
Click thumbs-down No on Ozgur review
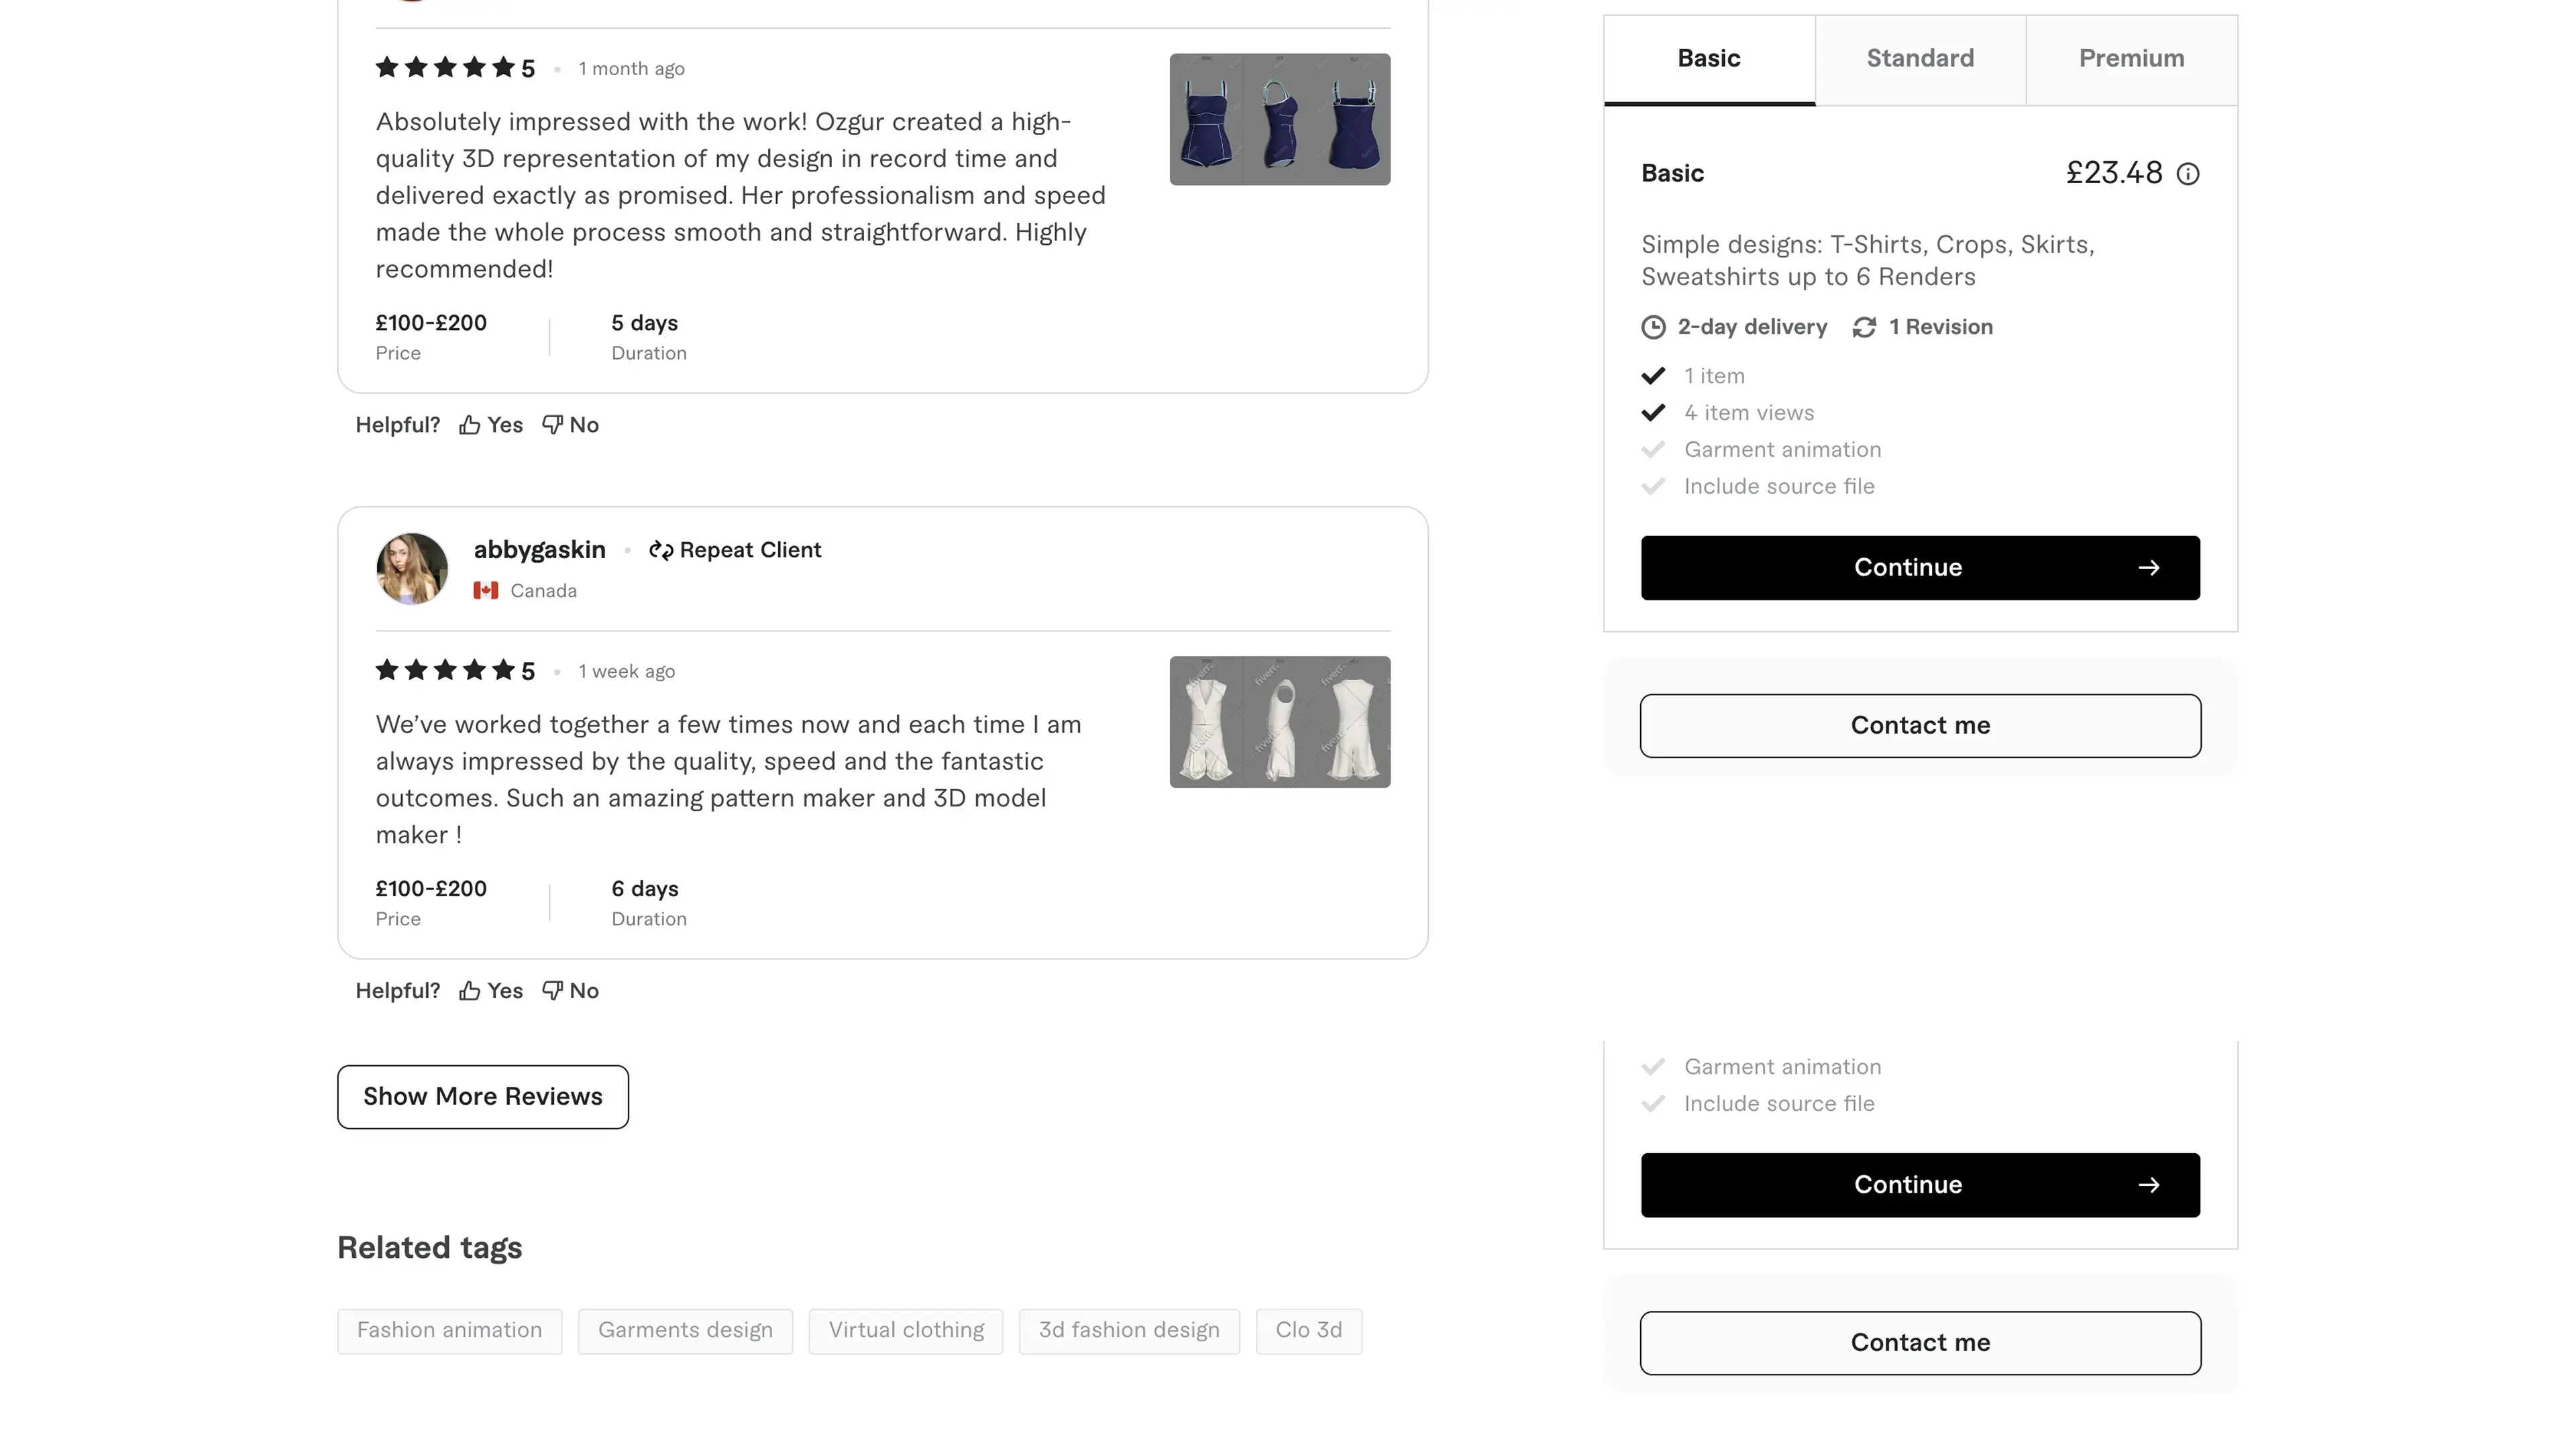coord(570,425)
